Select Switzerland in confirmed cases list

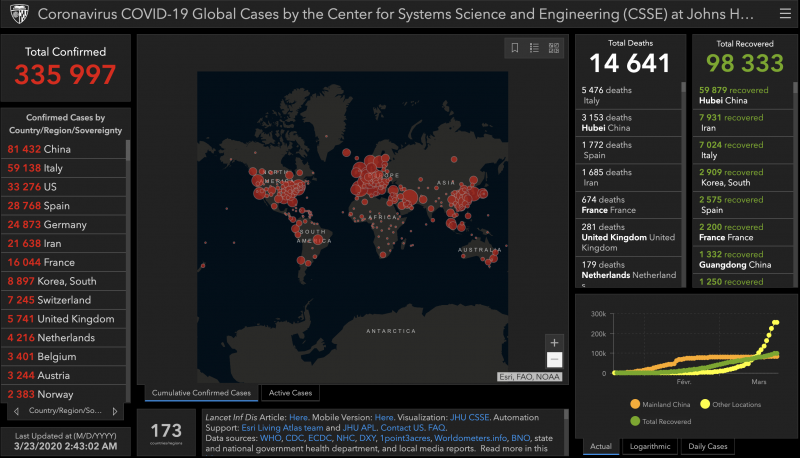pyautogui.click(x=64, y=300)
